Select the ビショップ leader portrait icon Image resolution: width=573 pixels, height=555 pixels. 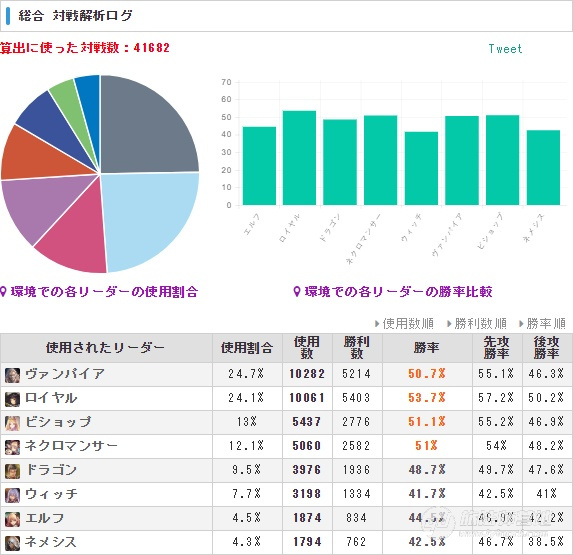(x=12, y=423)
